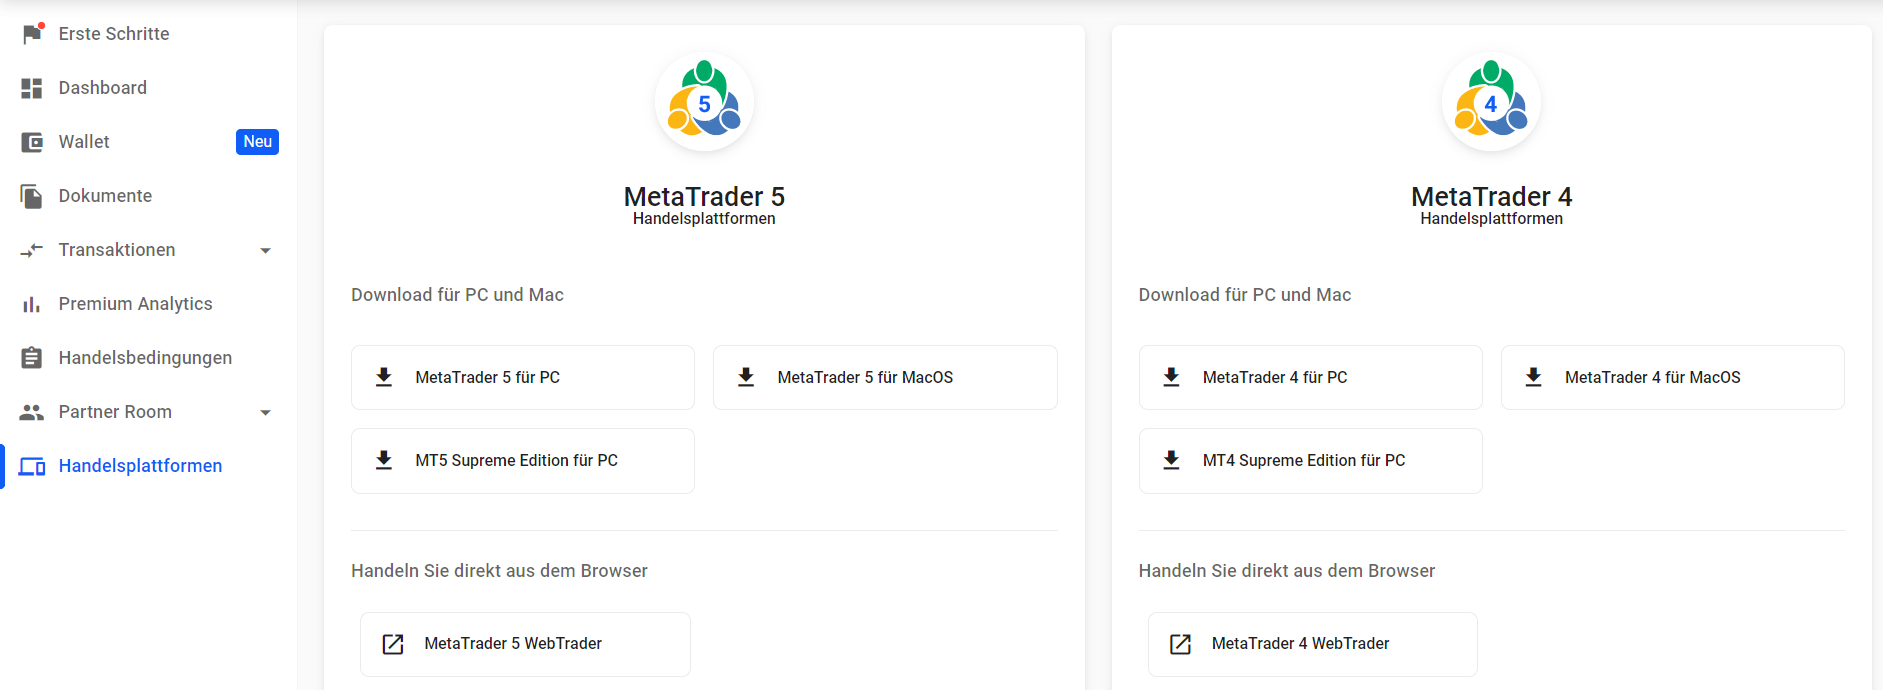1883x690 pixels.
Task: Click Handelsplattformen subtitle under MetaTrader 4
Action: point(1491,219)
